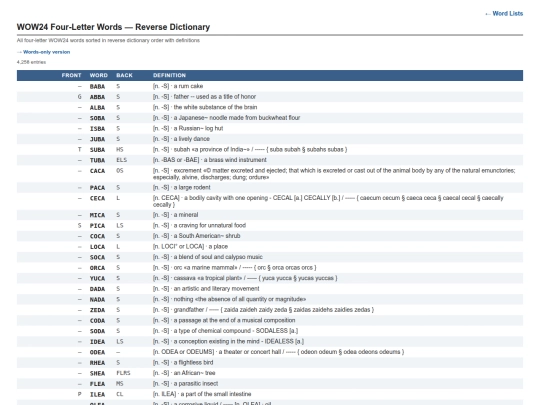Click the definition 'a large rodent'
Viewport: 540px width, 405px height.
192,187
